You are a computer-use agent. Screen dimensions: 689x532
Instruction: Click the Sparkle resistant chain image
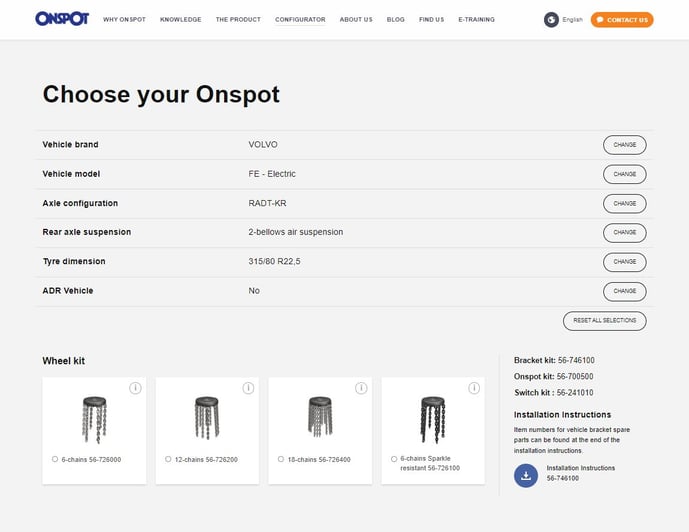(433, 420)
